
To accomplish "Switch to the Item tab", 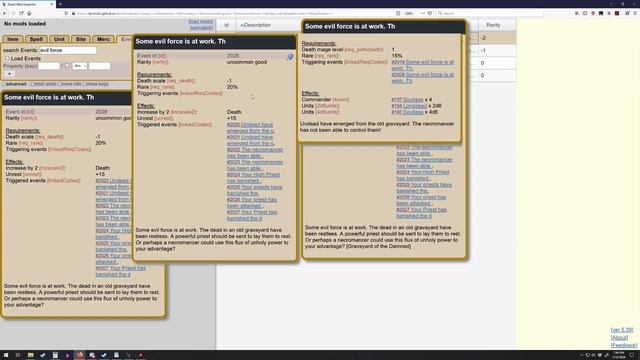I will coord(13,39).
